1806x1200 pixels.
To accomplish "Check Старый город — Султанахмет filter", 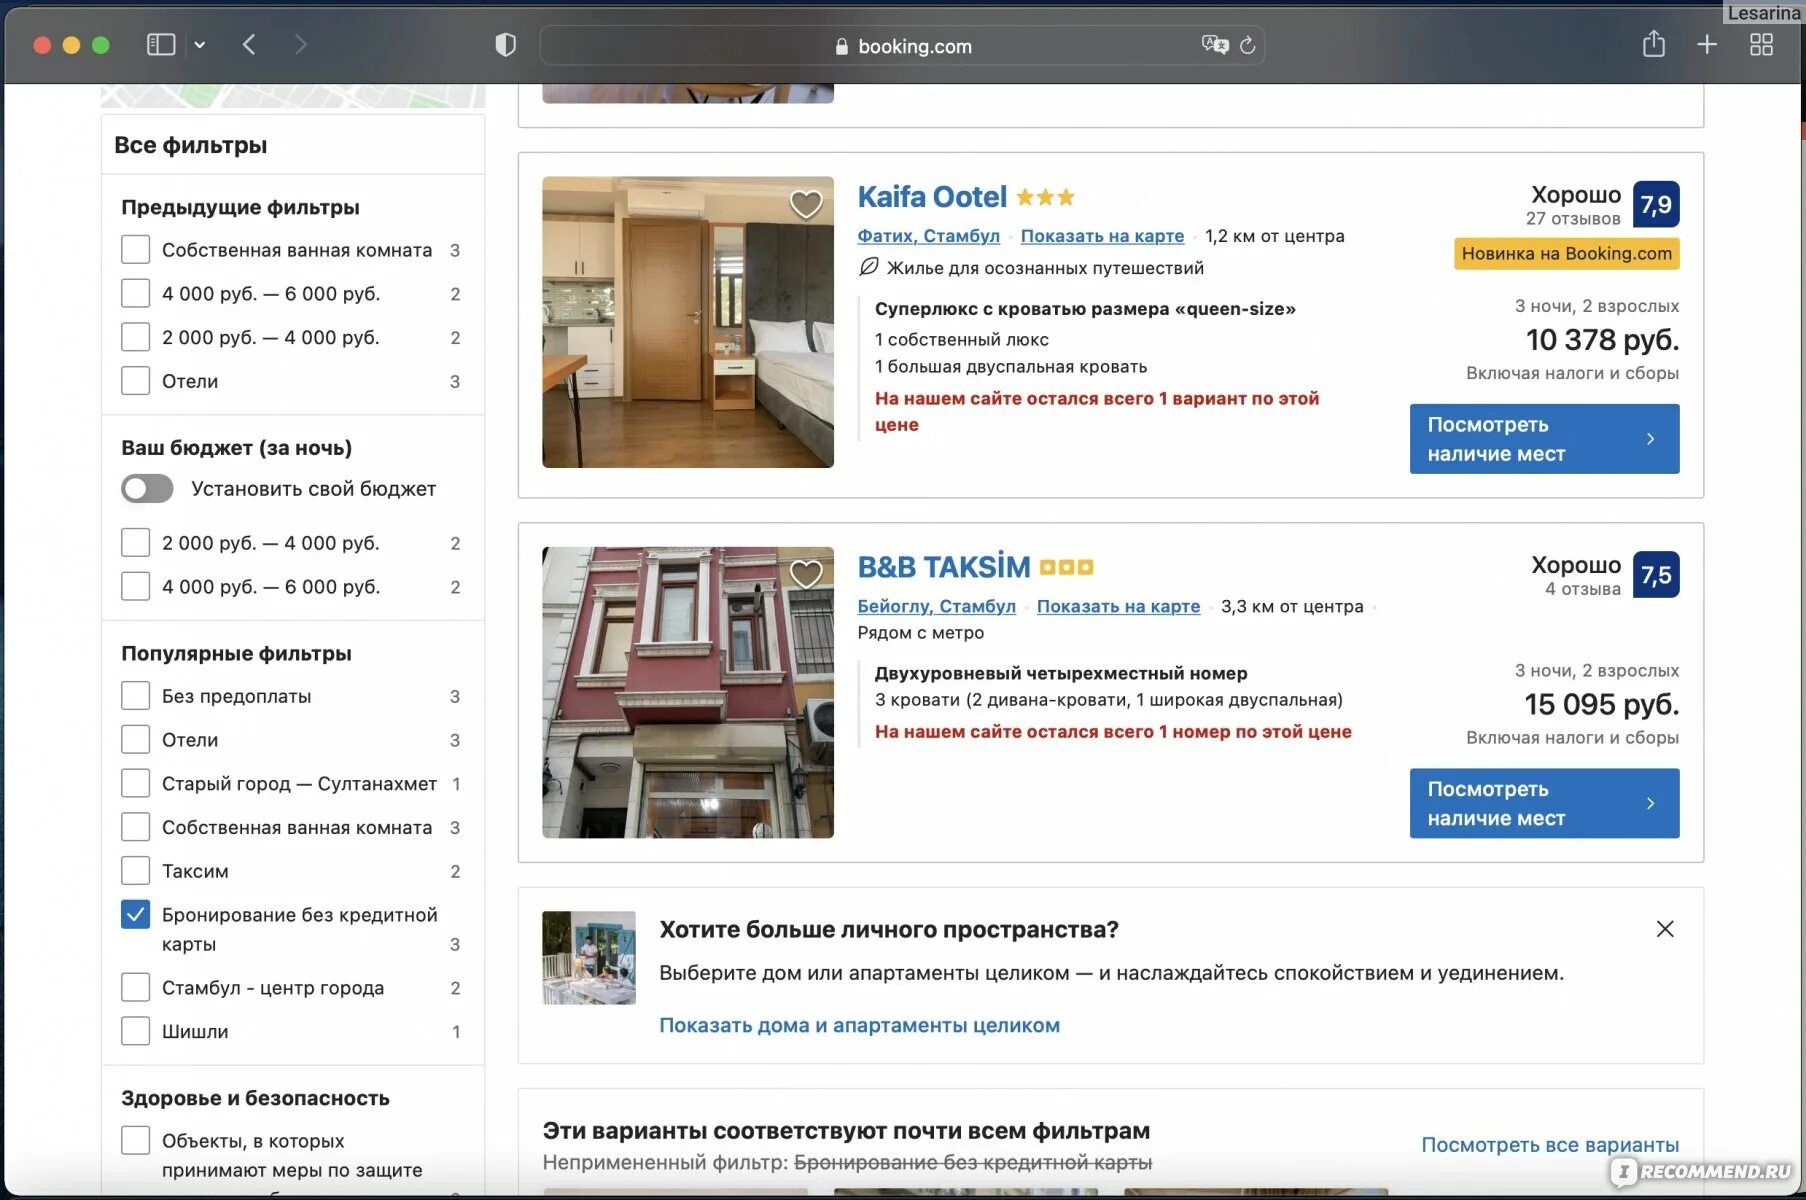I will pos(135,783).
